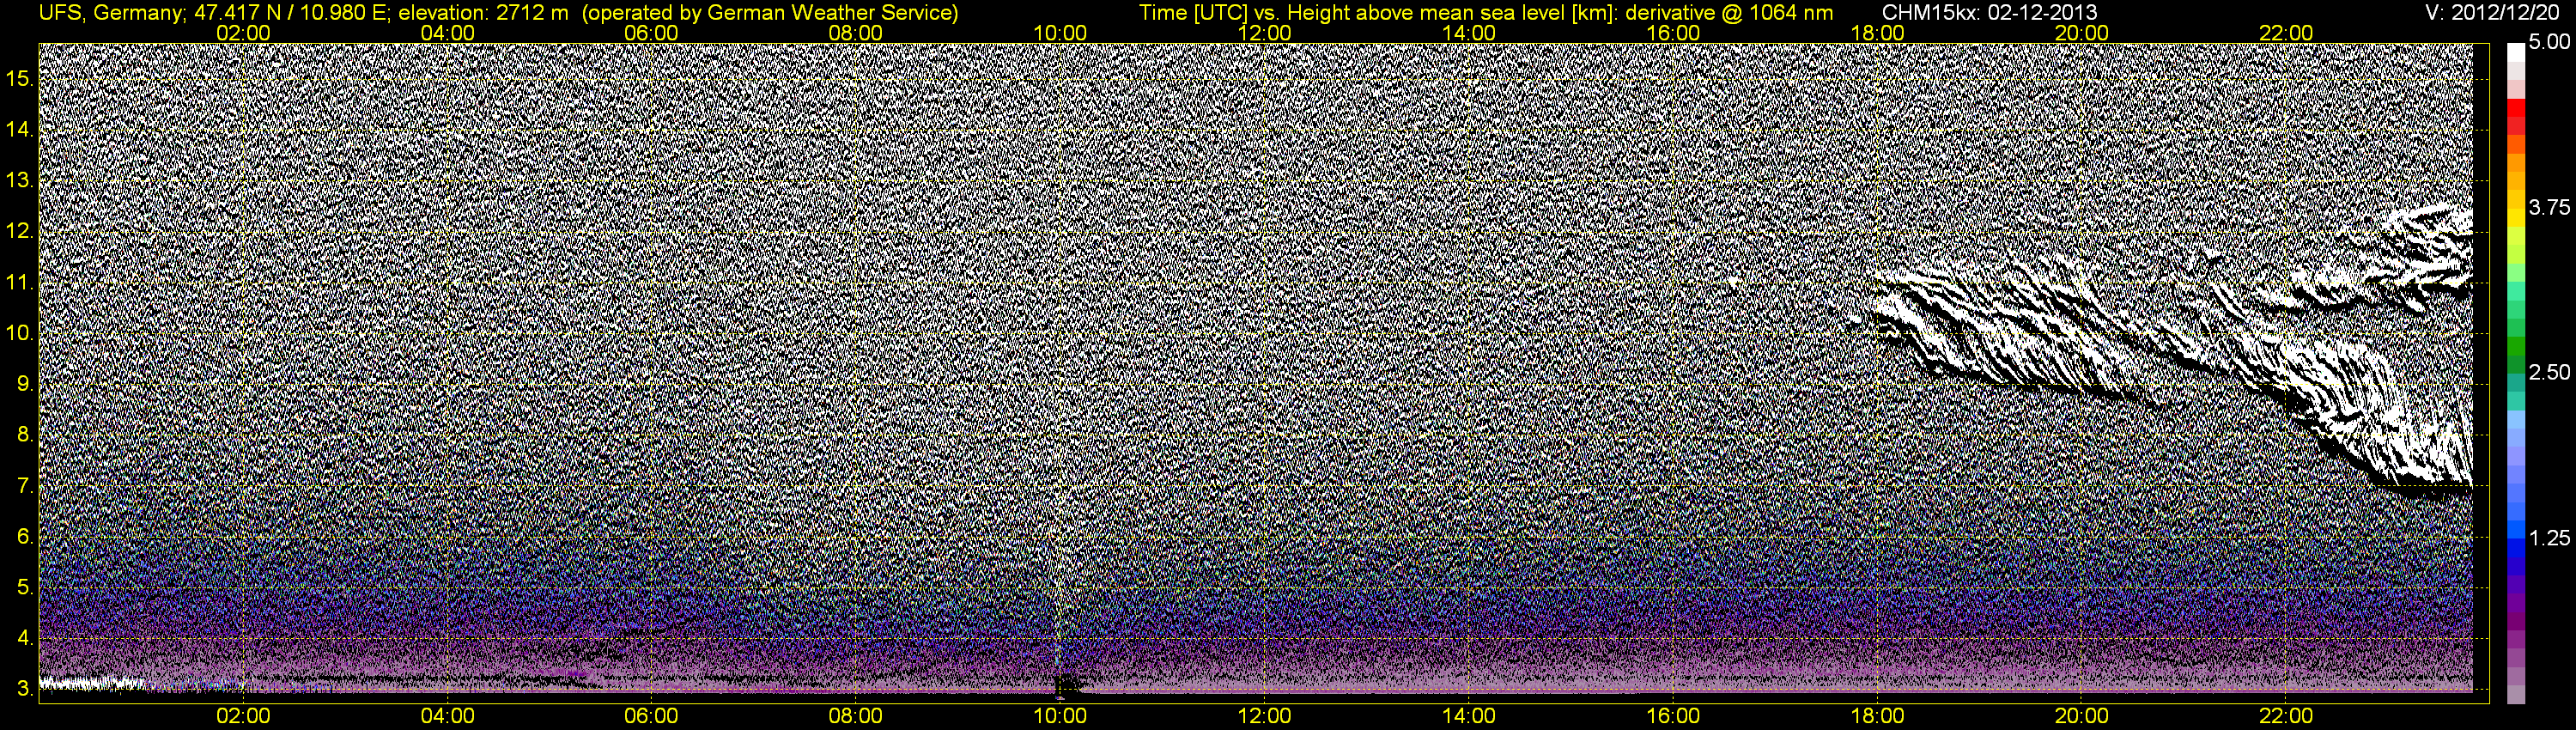Click the 11 km height axis label

tap(20, 283)
